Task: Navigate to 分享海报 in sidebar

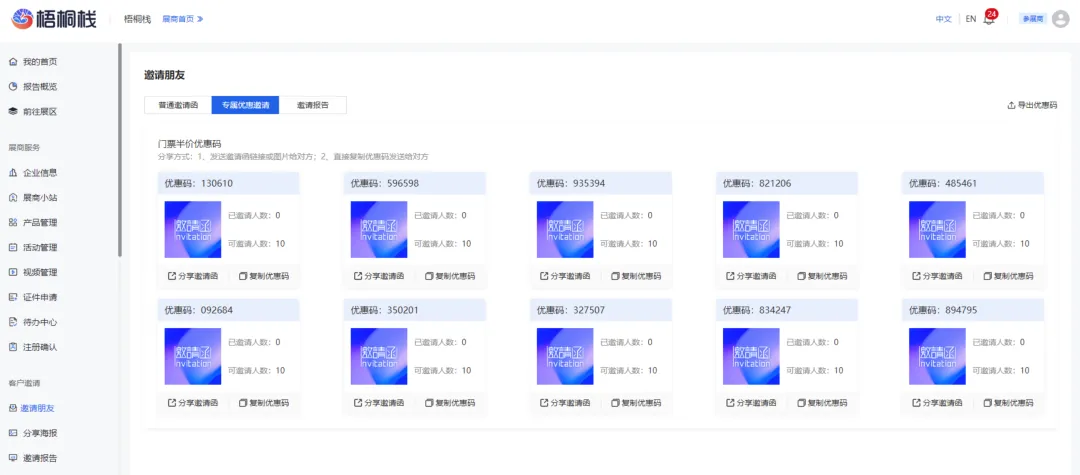Action: [40, 433]
